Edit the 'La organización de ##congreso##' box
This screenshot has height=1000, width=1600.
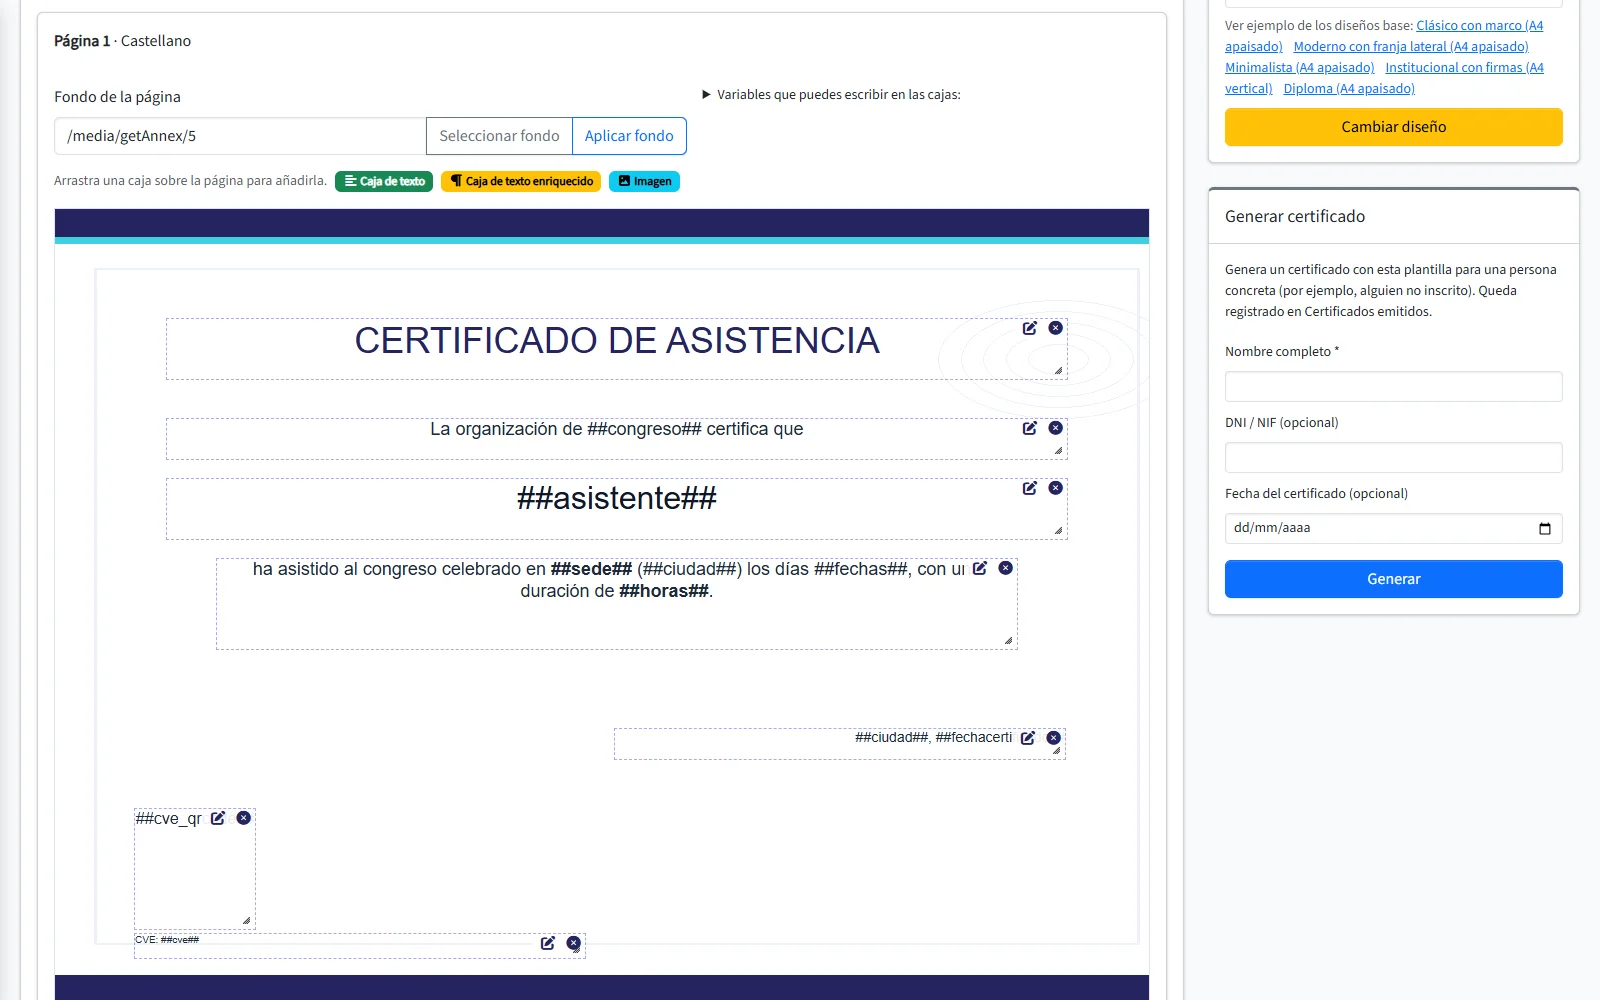(x=1029, y=428)
